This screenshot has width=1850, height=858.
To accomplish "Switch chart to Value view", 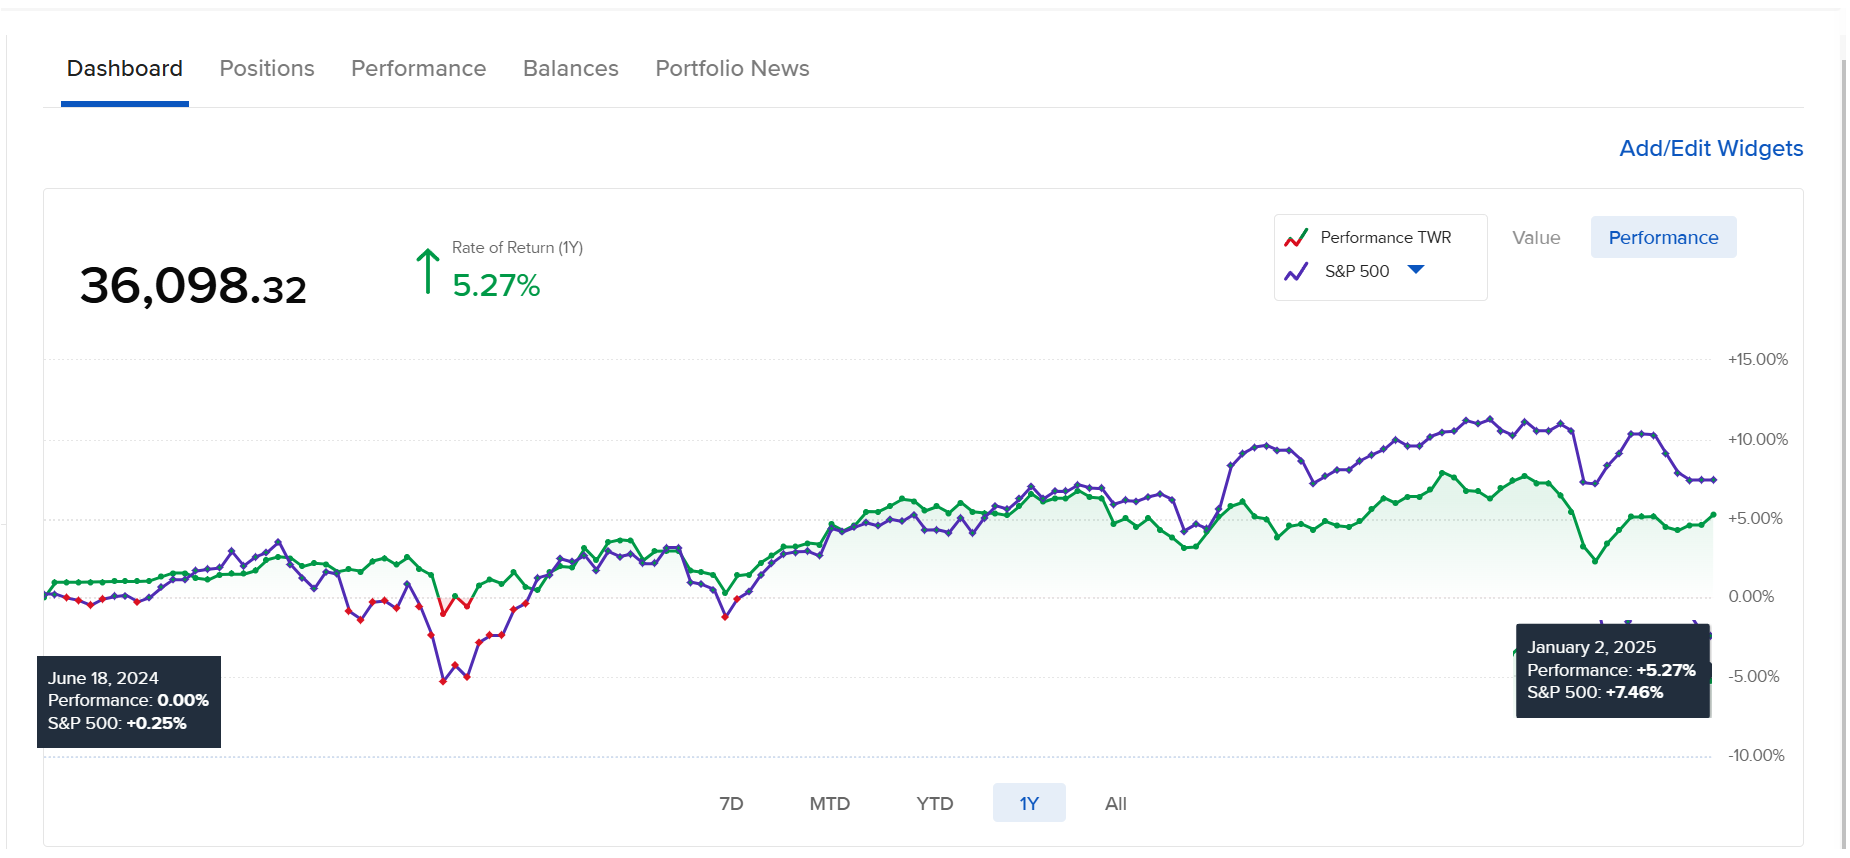I will [x=1535, y=238].
